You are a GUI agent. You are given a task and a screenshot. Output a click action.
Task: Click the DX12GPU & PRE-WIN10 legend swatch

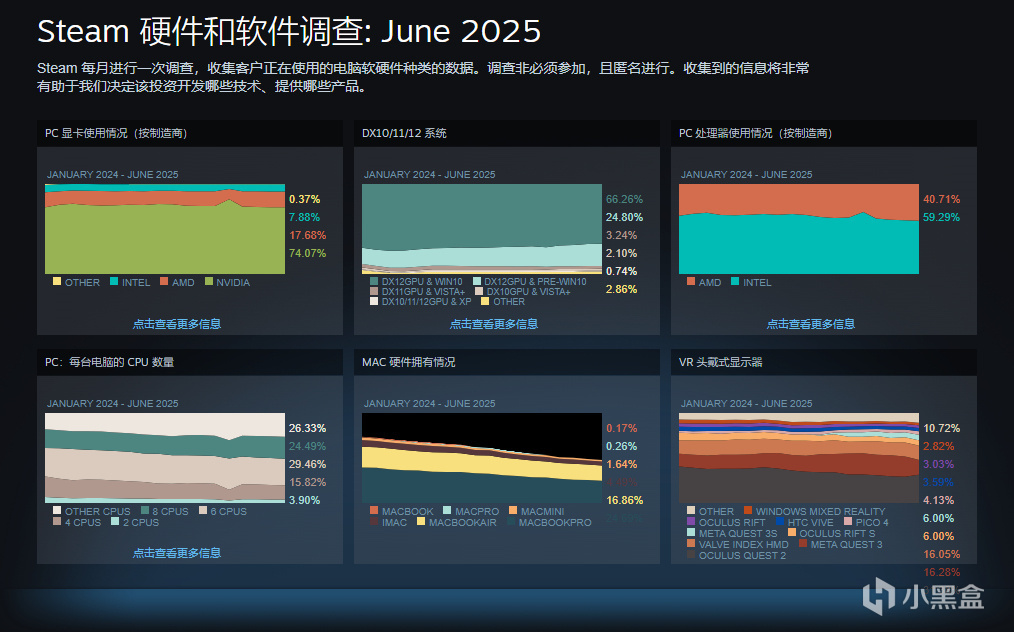pyautogui.click(x=477, y=281)
